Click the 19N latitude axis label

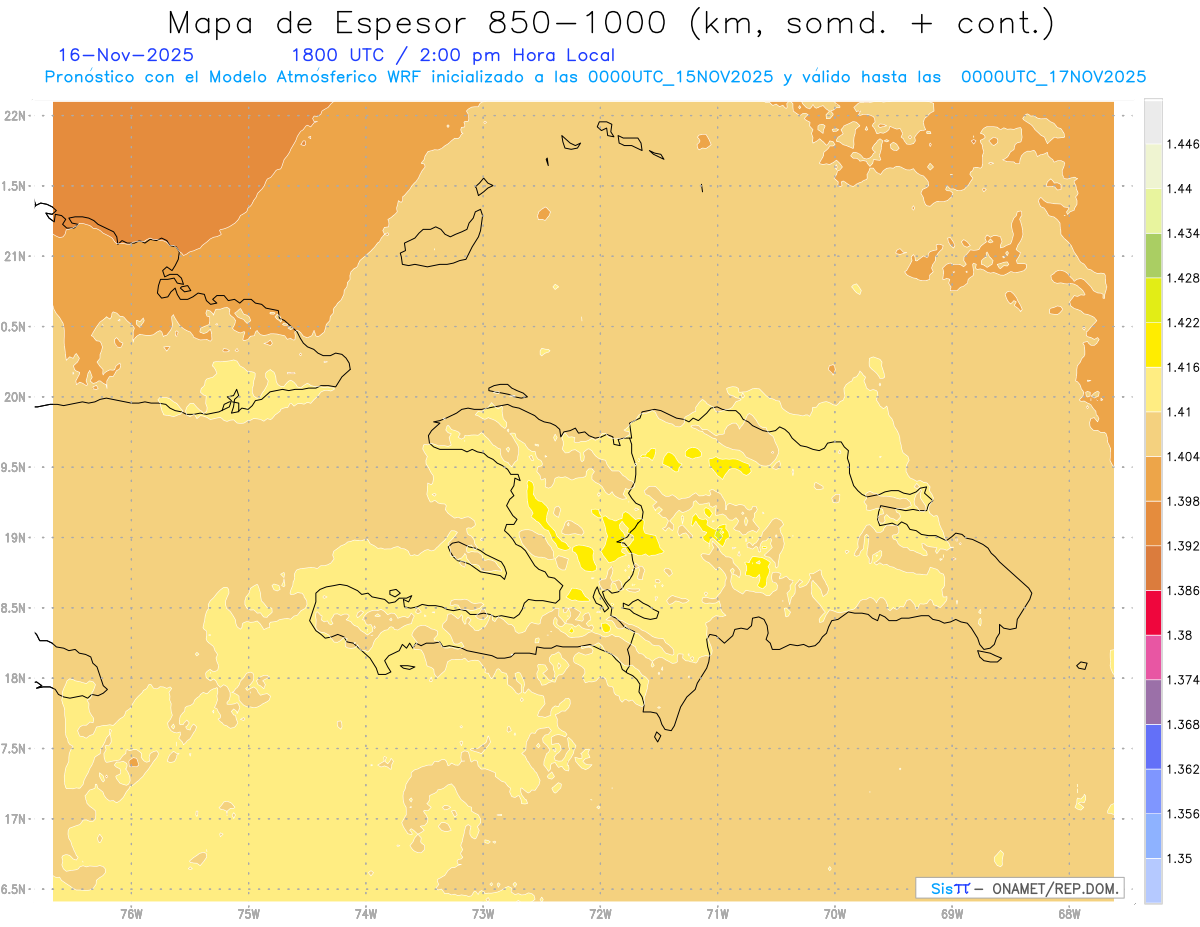coord(15,538)
